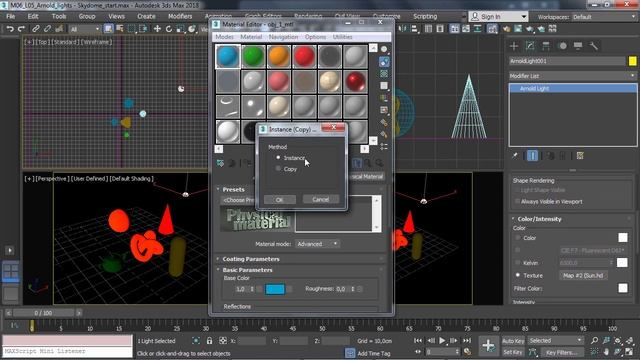The image size is (640, 360).
Task: Enable Always Visible in Viewport checkbox
Action: (x=518, y=201)
